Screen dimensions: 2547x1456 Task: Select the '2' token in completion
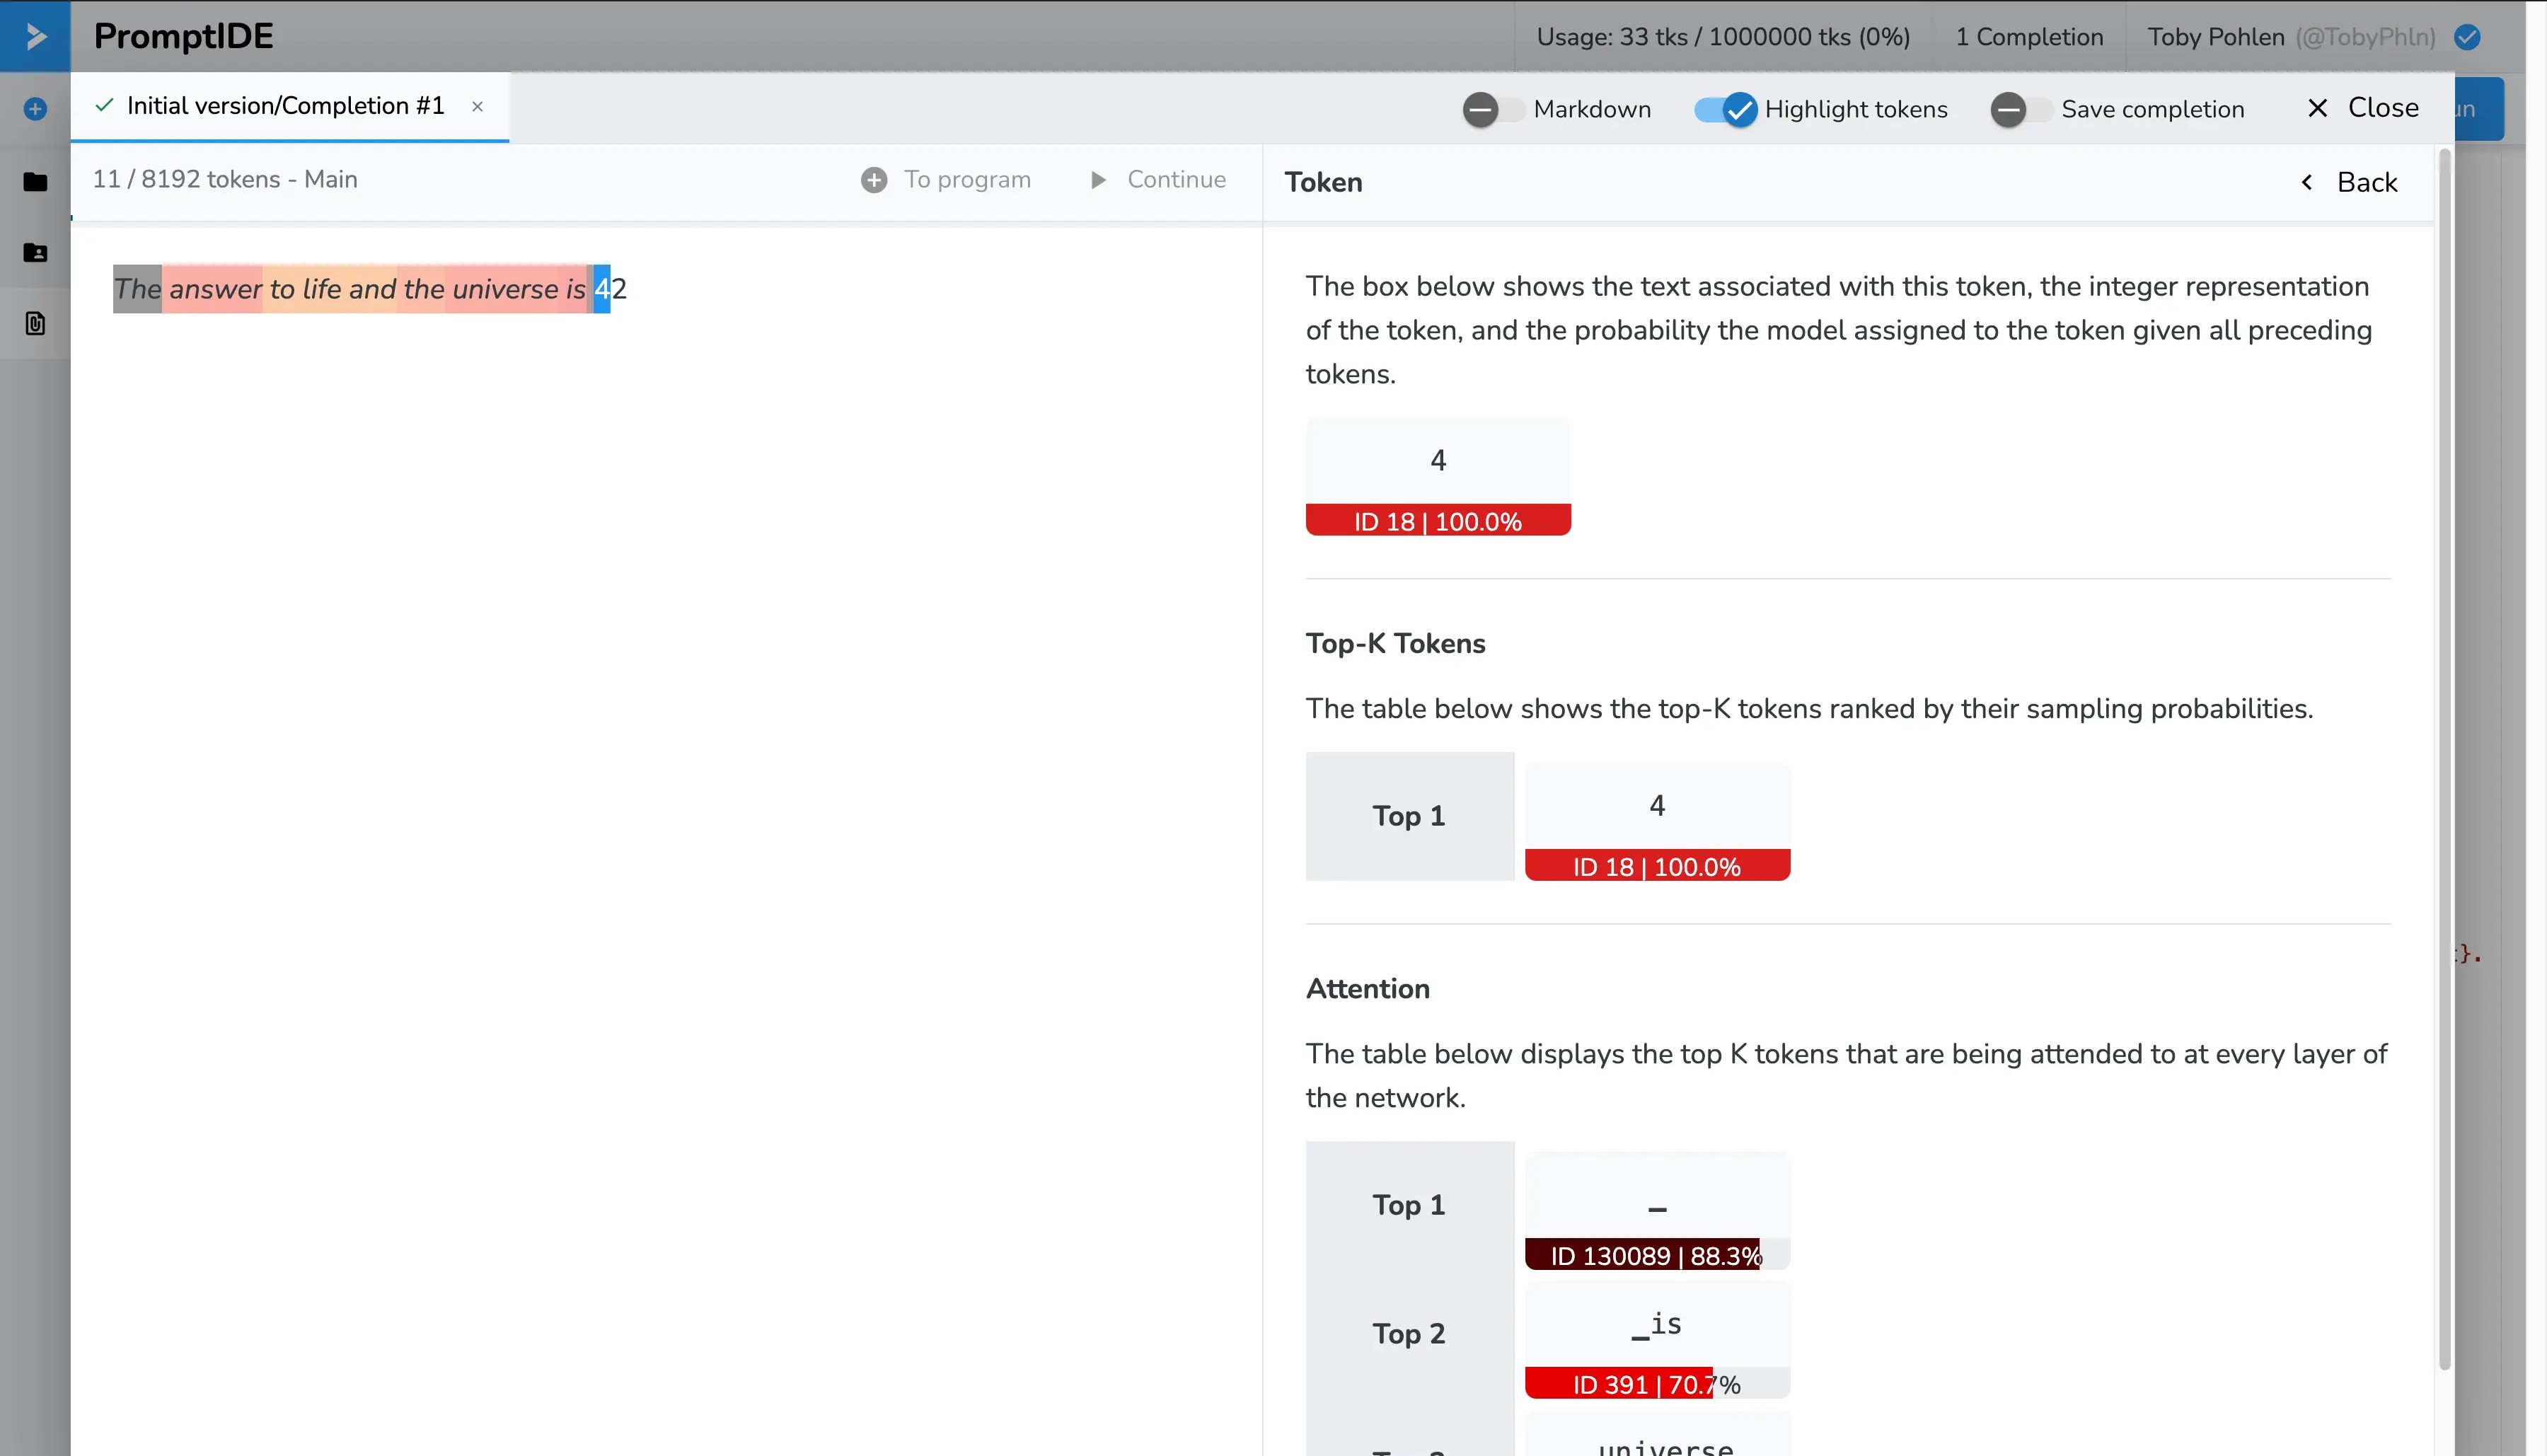point(619,289)
